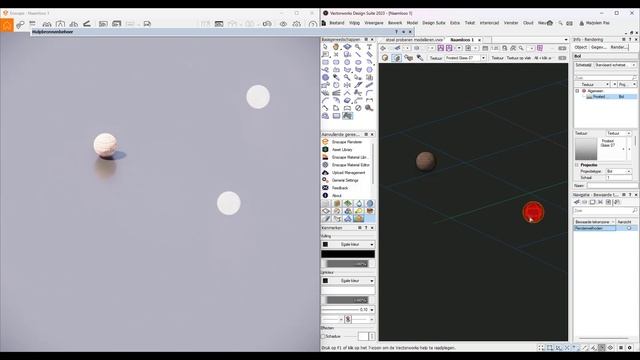The image size is (640, 360).
Task: Click the black fill color swatch
Action: click(x=348, y=254)
